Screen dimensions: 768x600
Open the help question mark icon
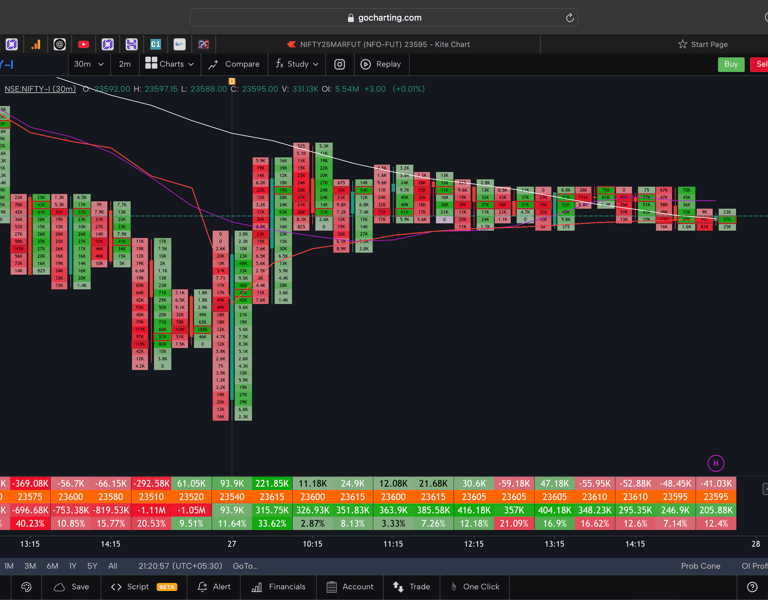pos(752,587)
